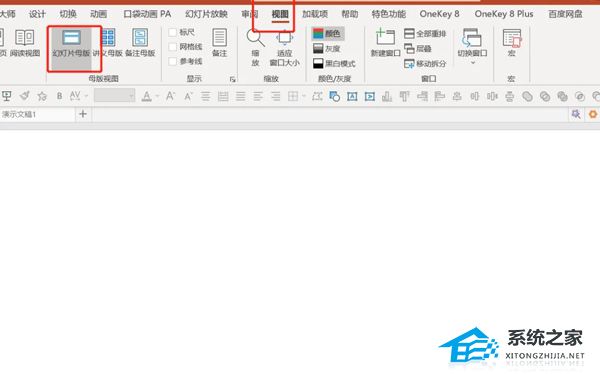
Task: Select Black and White (黑白模式) mode
Action: (x=334, y=64)
